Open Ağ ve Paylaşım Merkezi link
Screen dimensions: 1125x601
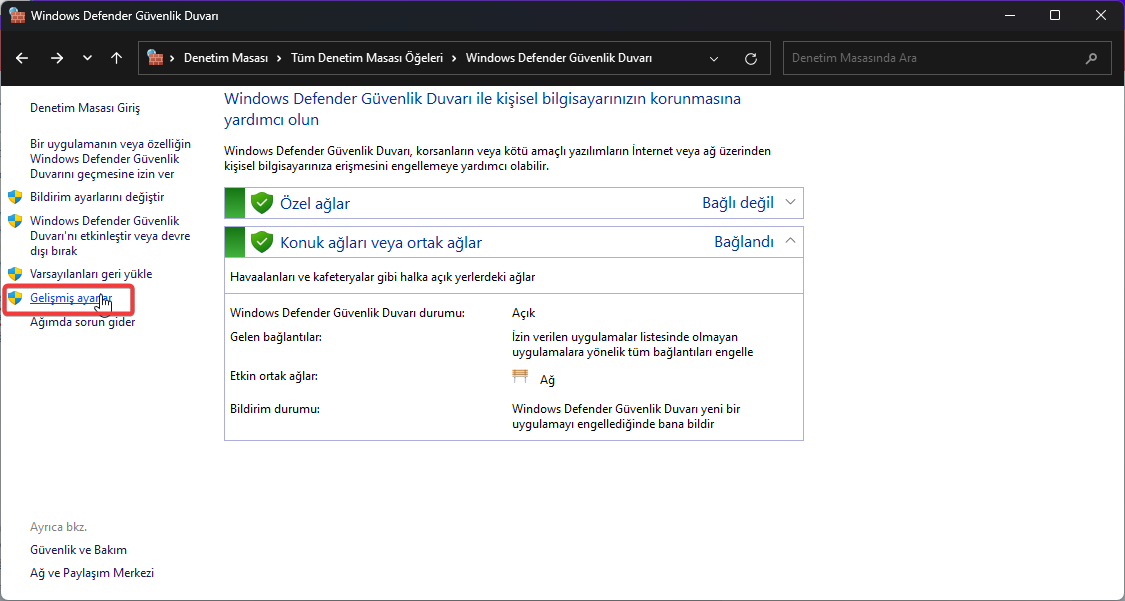(x=92, y=573)
